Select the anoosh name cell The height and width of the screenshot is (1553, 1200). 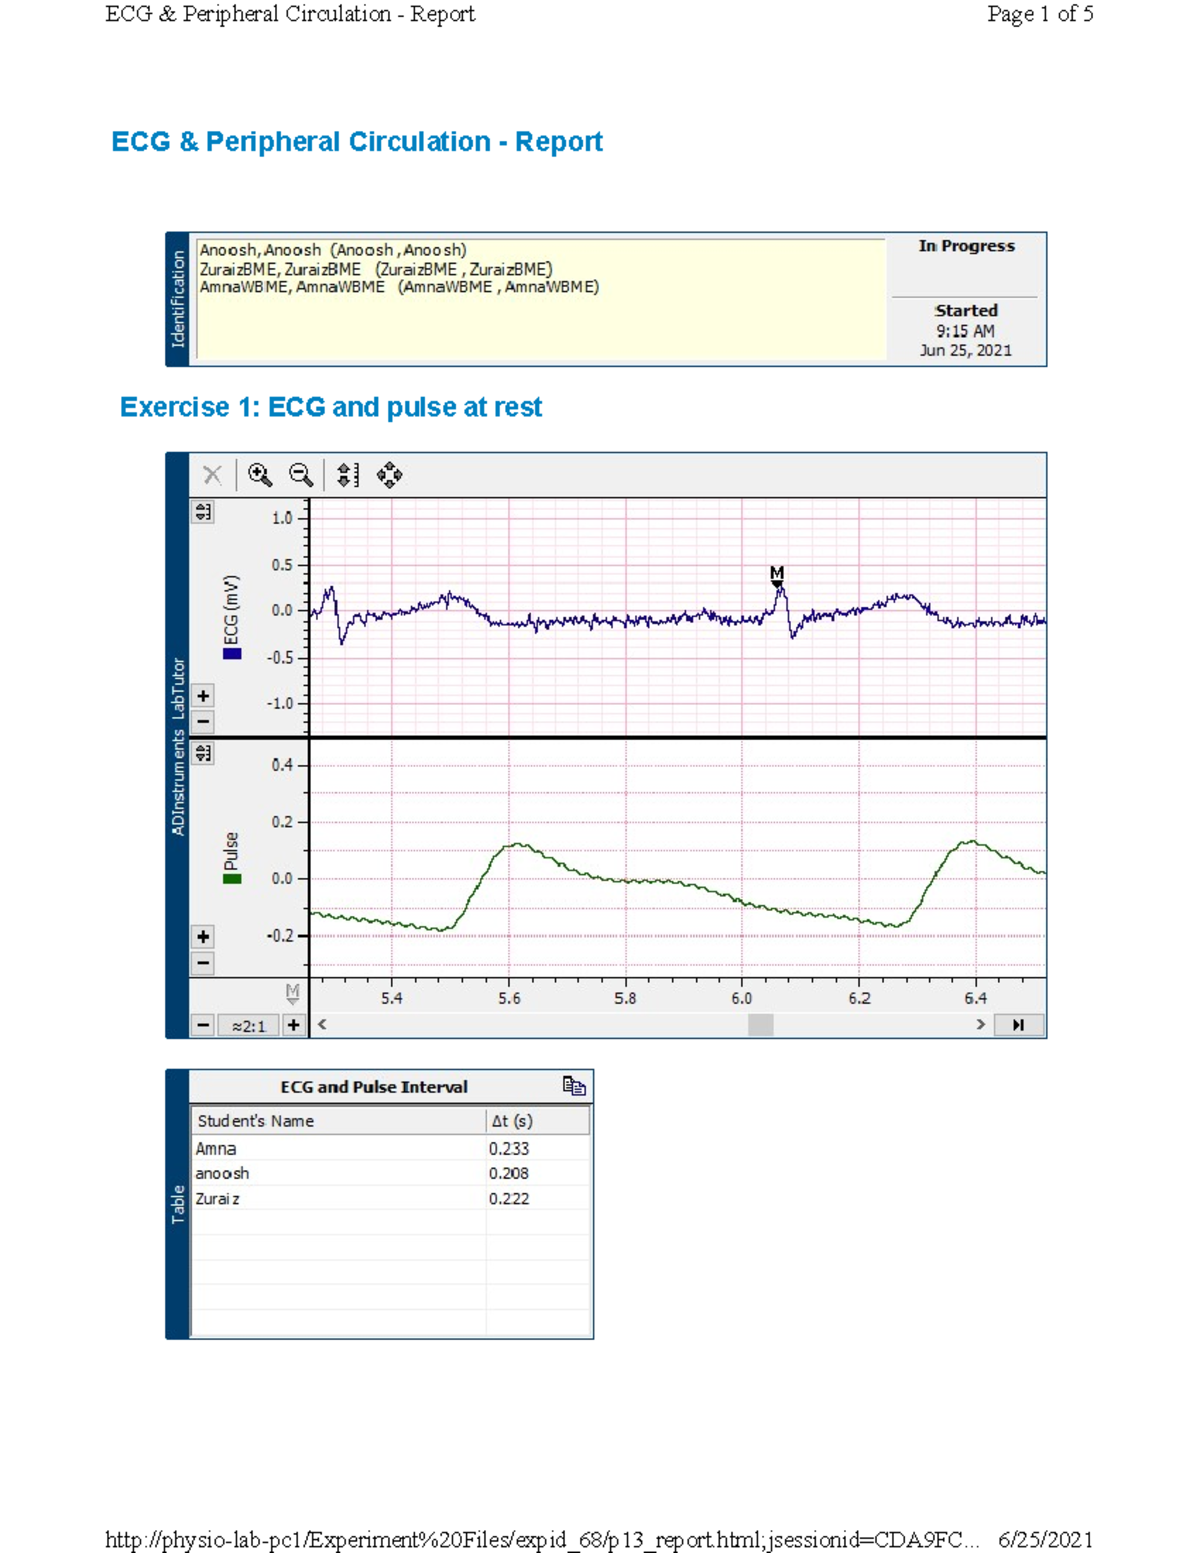338,1173
